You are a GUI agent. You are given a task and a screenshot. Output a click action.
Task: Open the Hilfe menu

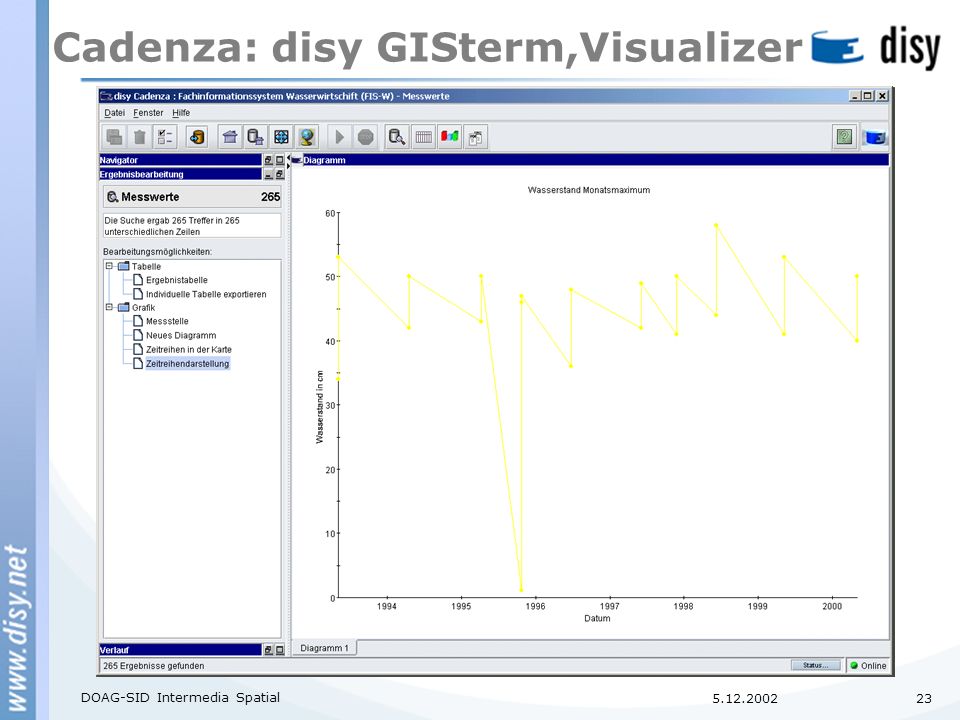pos(181,113)
